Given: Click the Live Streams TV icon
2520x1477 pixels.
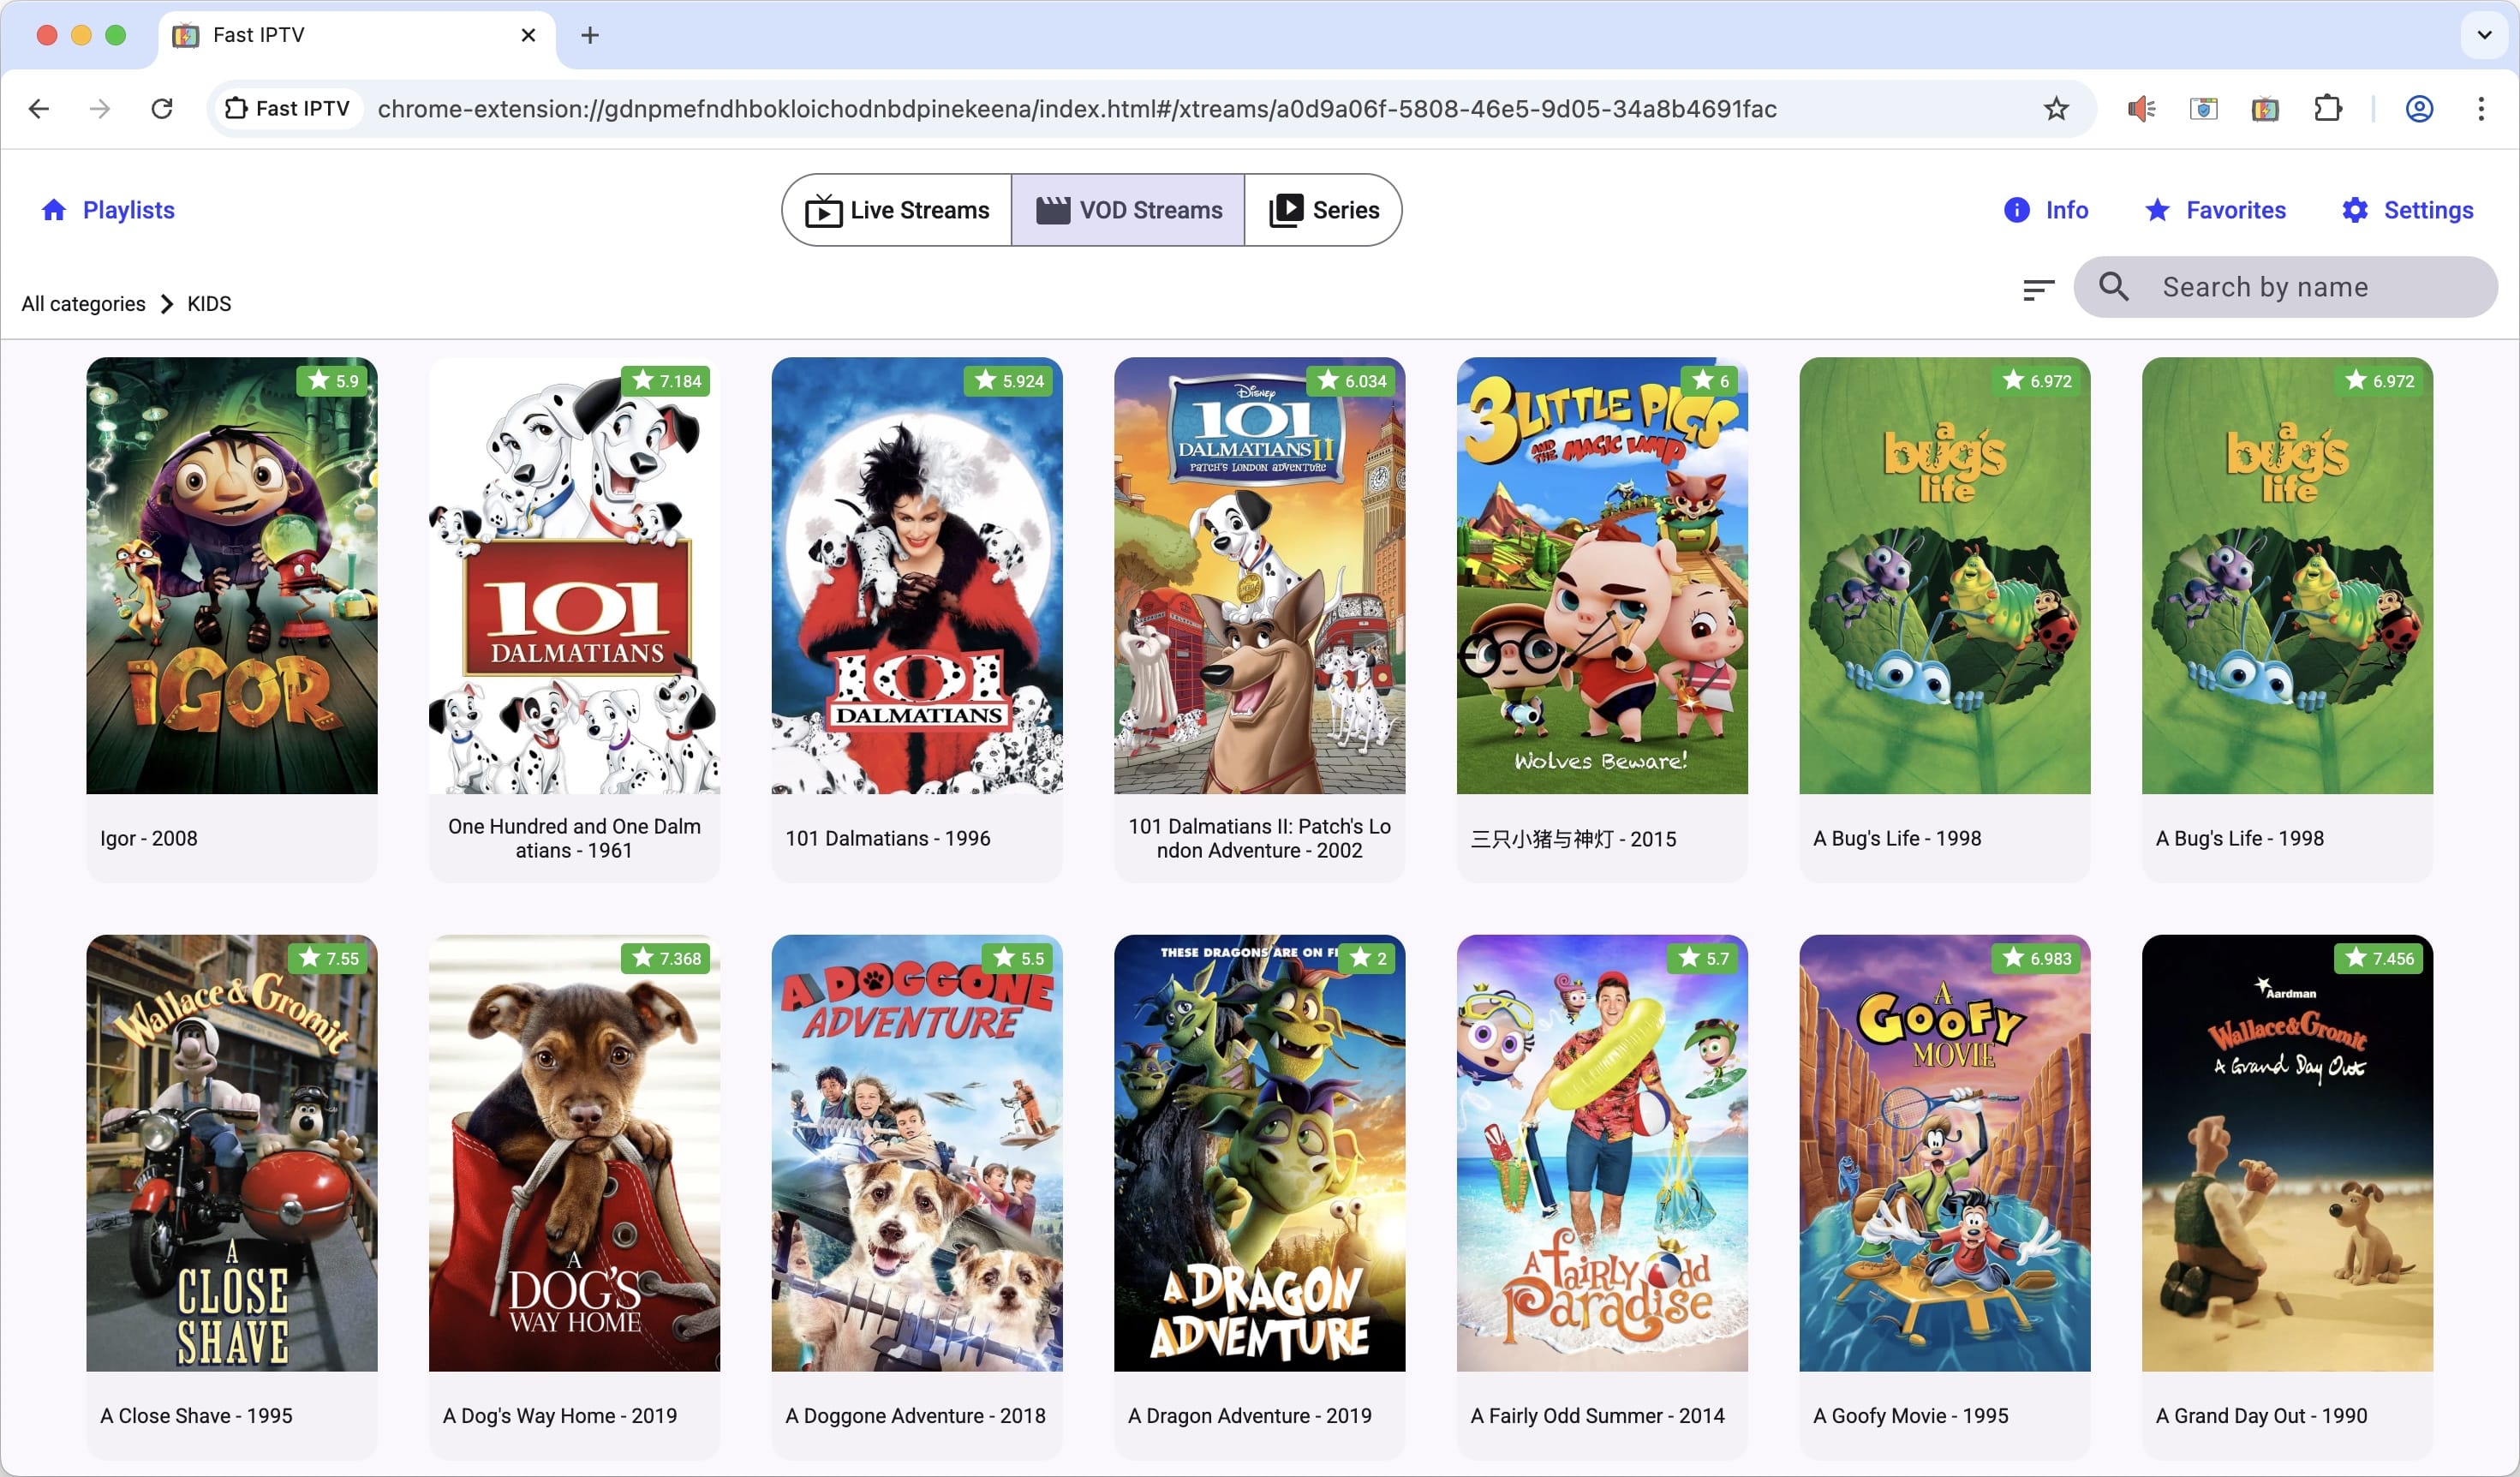Looking at the screenshot, I should point(823,211).
